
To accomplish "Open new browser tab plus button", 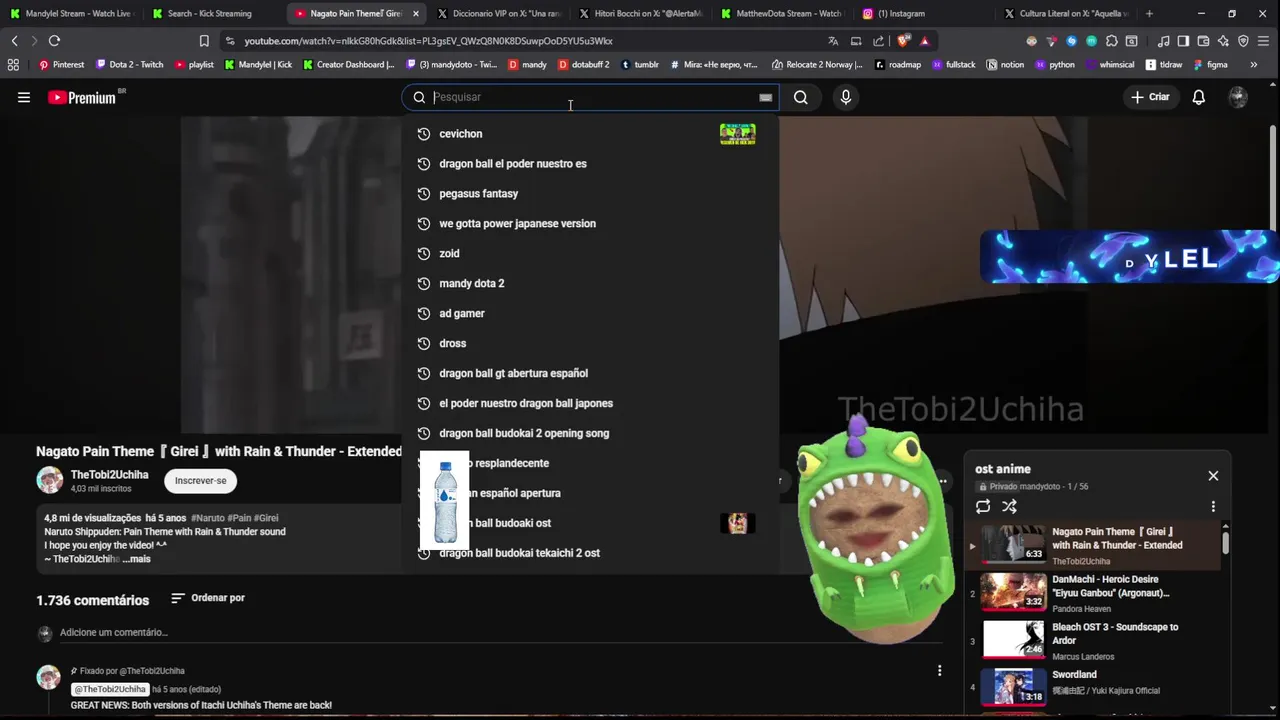I will 1149,14.
